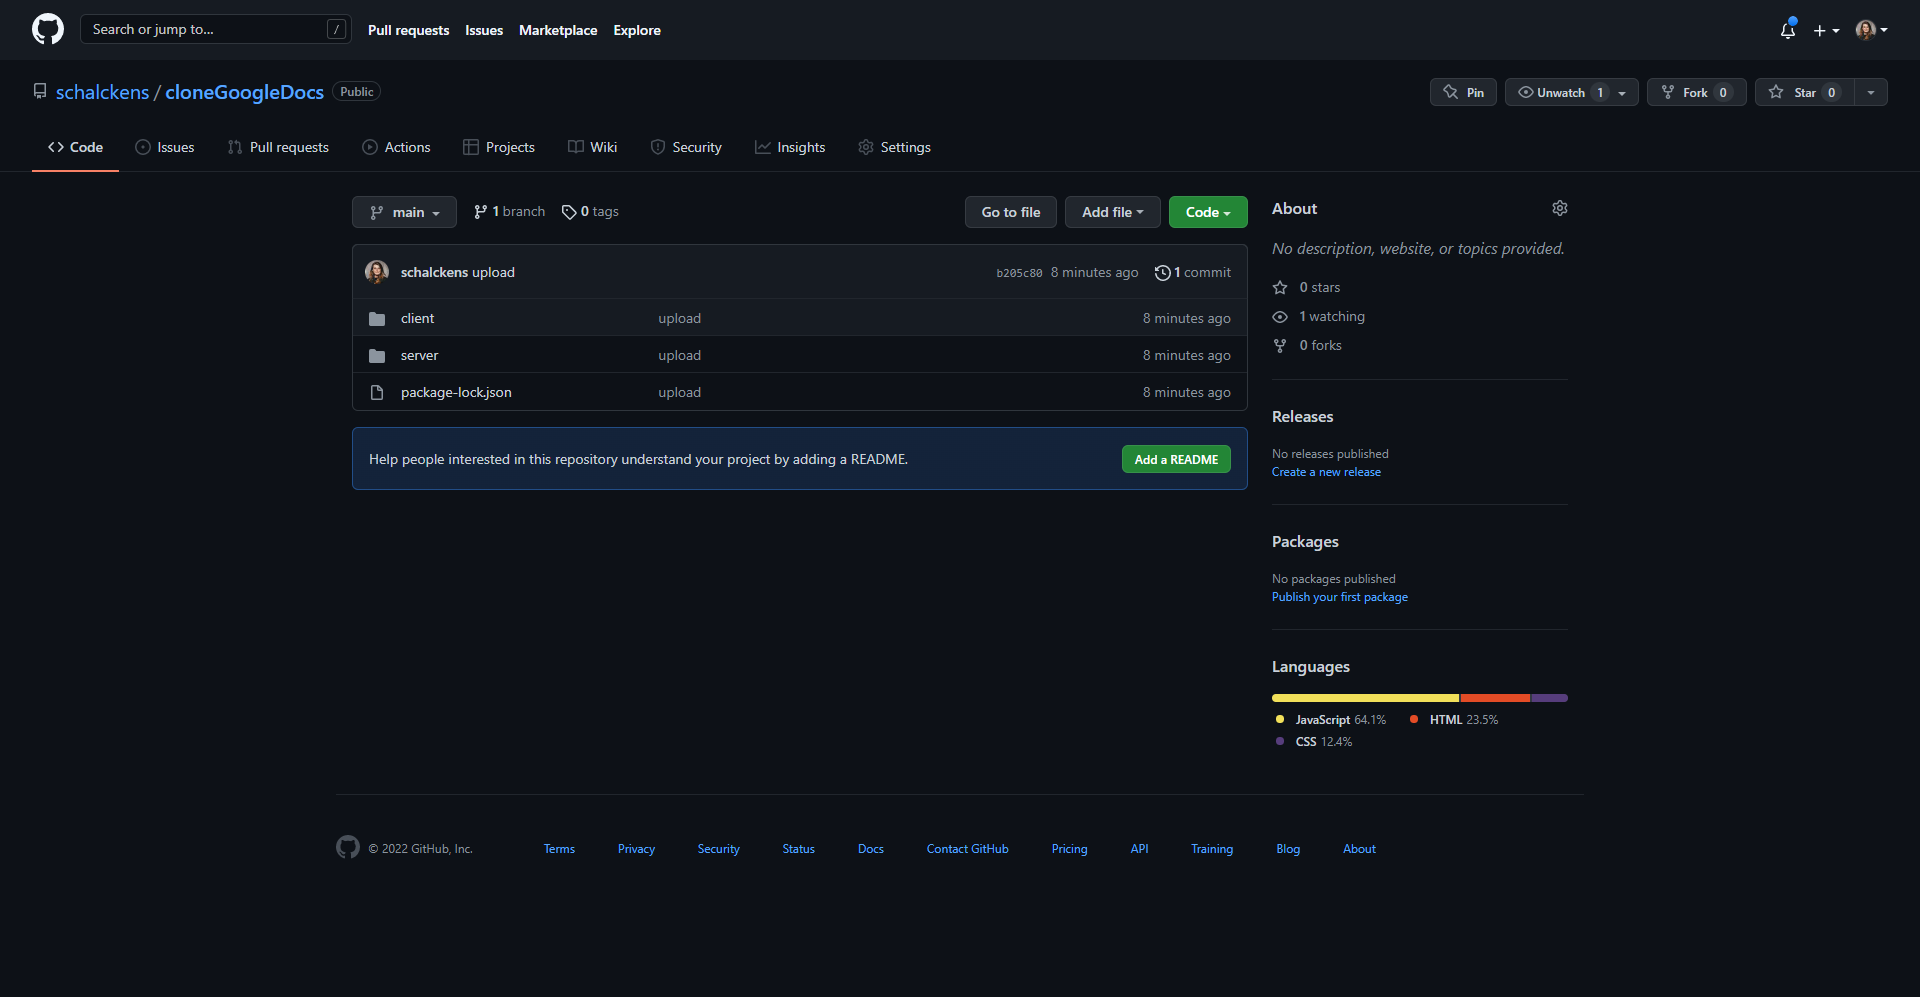Click Pull requests in the top navigation
The image size is (1920, 997).
click(x=408, y=30)
